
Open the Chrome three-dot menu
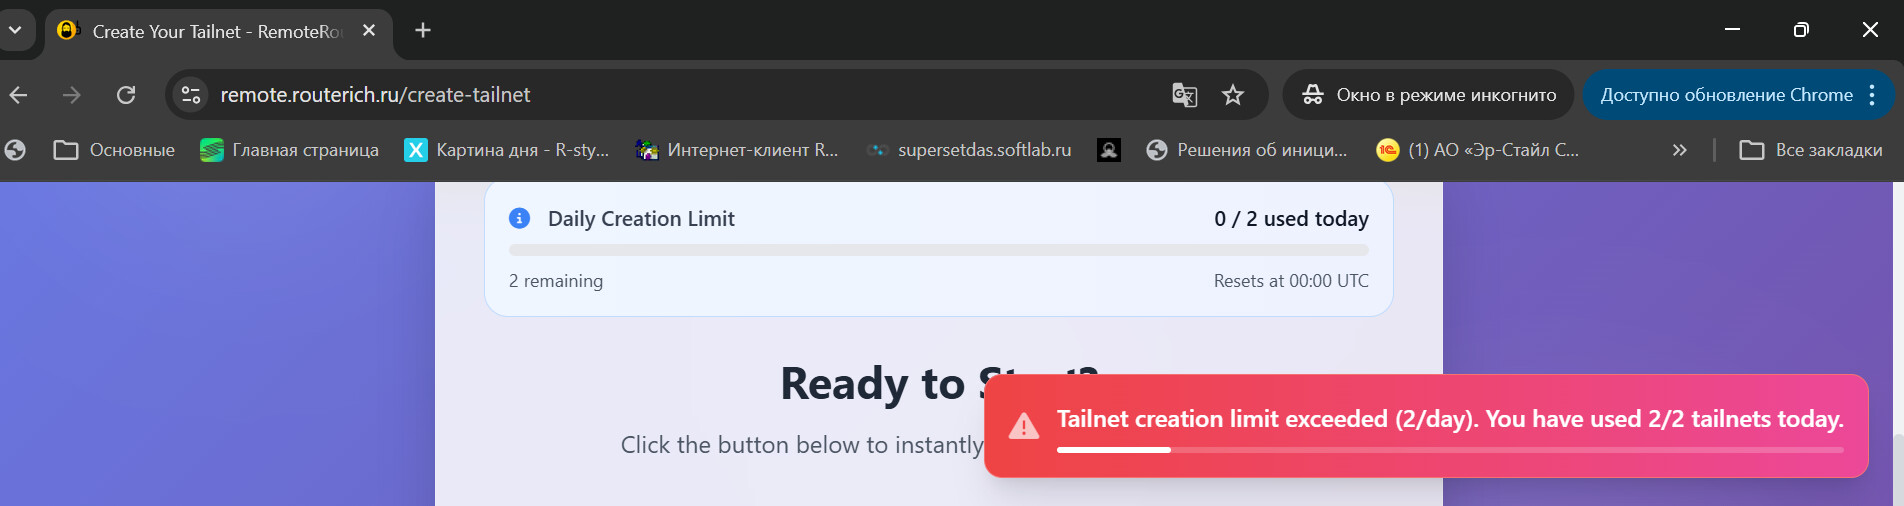(x=1872, y=95)
